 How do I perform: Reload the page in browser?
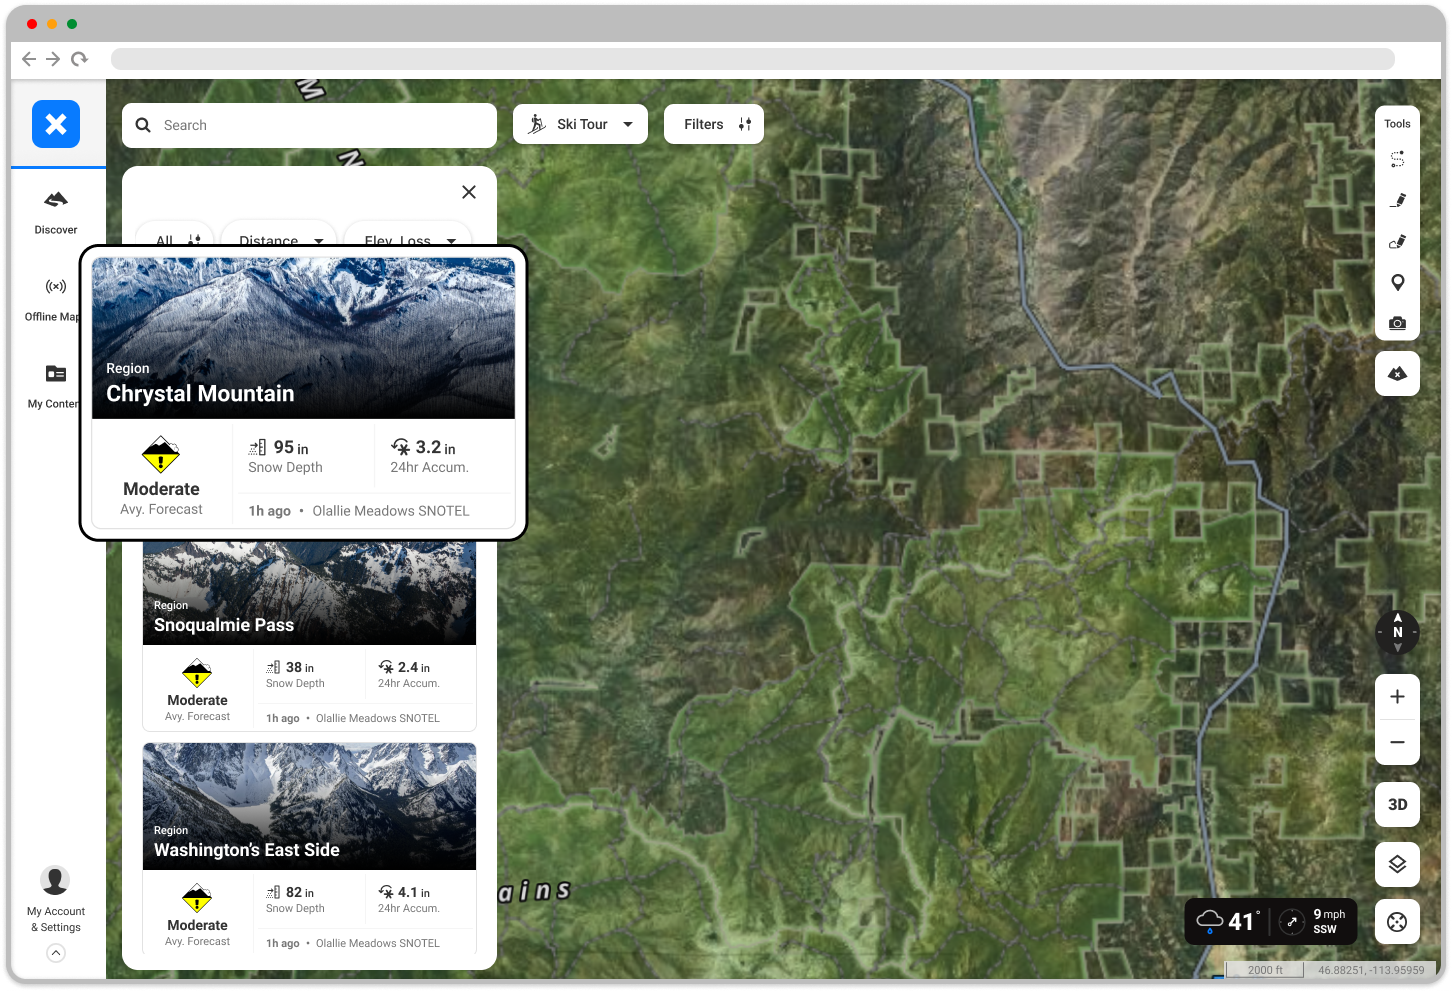pyautogui.click(x=79, y=59)
